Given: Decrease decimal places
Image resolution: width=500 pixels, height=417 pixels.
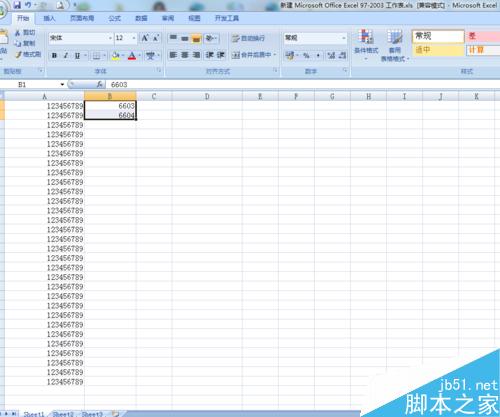Looking at the screenshot, I should 342,55.
